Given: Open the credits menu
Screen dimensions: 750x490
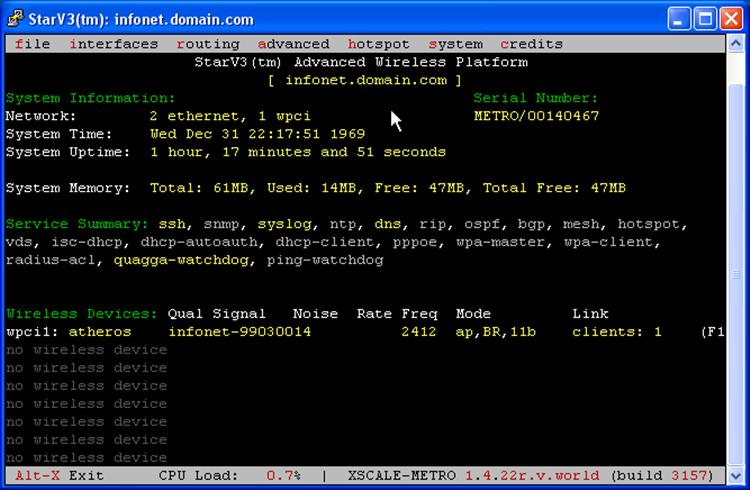Looking at the screenshot, I should [531, 44].
